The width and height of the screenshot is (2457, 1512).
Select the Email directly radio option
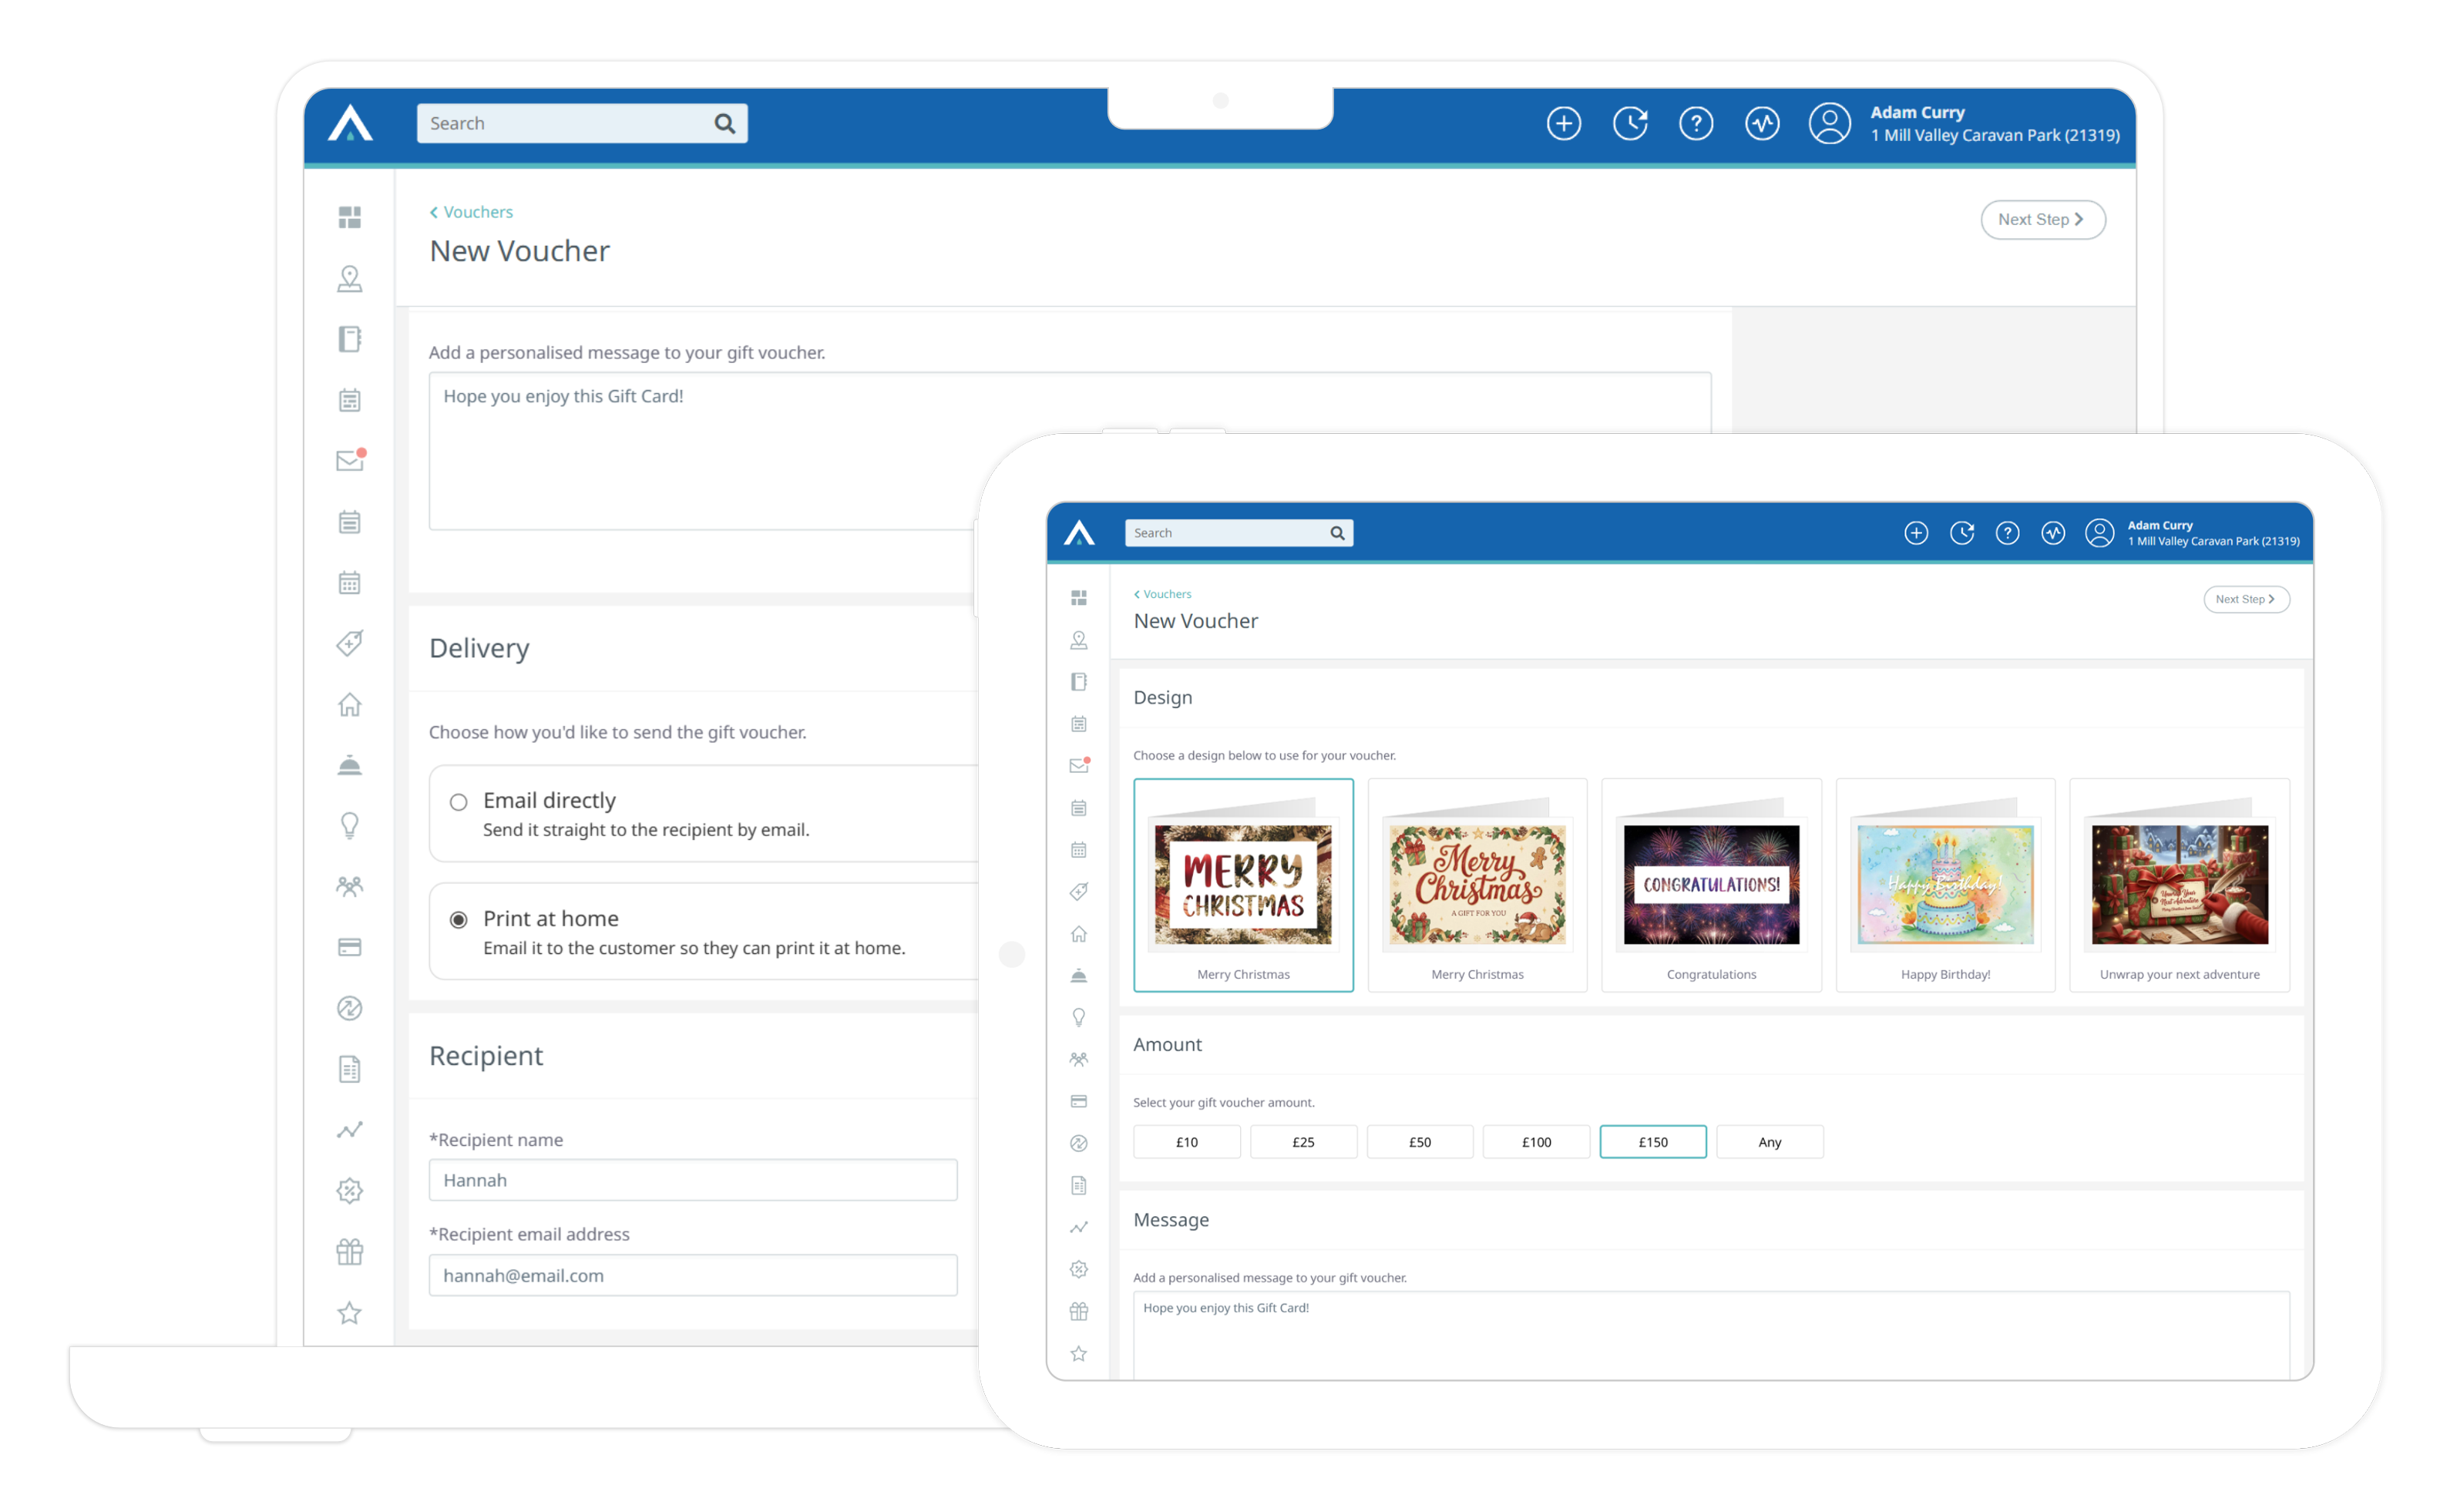(458, 802)
